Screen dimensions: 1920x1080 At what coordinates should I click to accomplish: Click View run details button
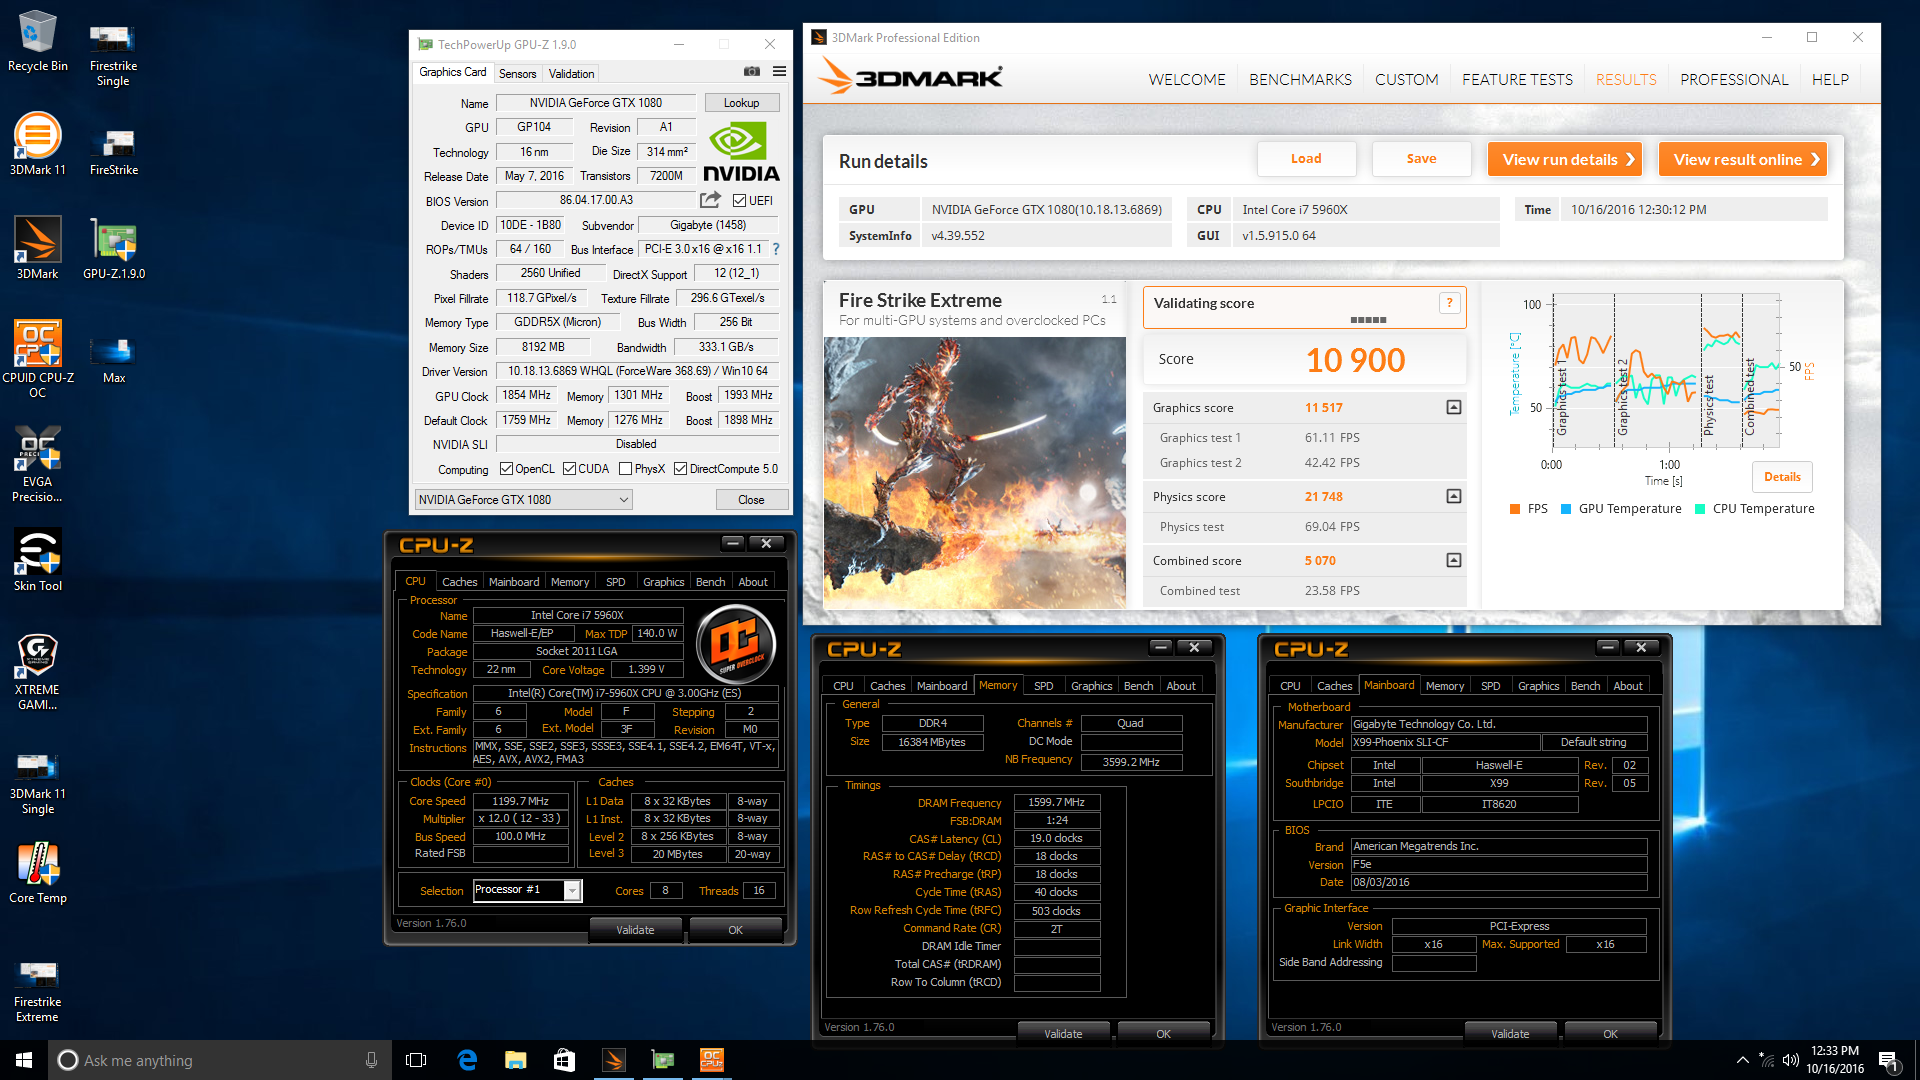coord(1565,159)
